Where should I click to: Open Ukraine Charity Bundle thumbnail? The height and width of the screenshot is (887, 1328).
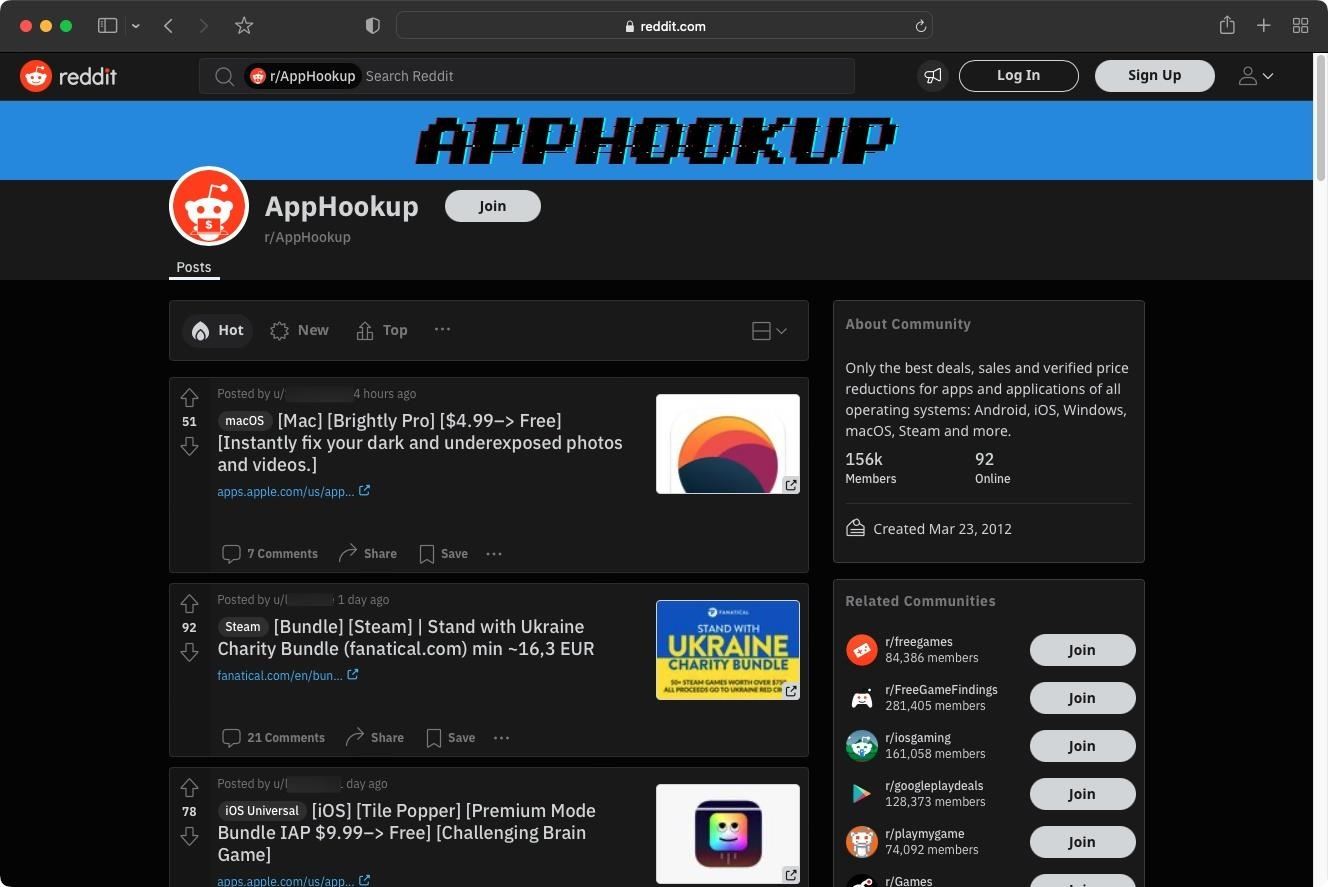(728, 650)
